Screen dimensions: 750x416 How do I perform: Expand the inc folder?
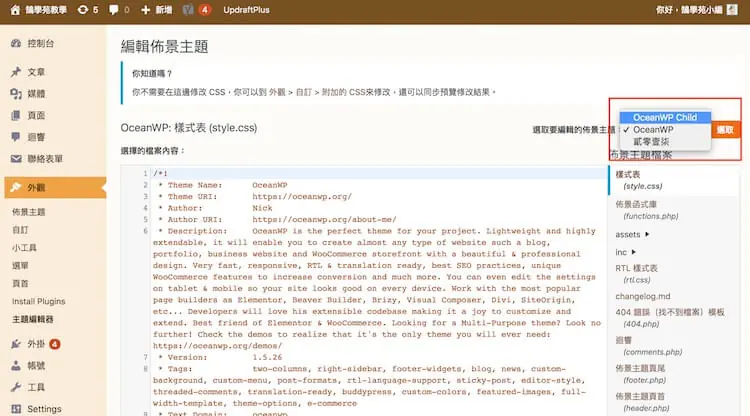point(626,252)
